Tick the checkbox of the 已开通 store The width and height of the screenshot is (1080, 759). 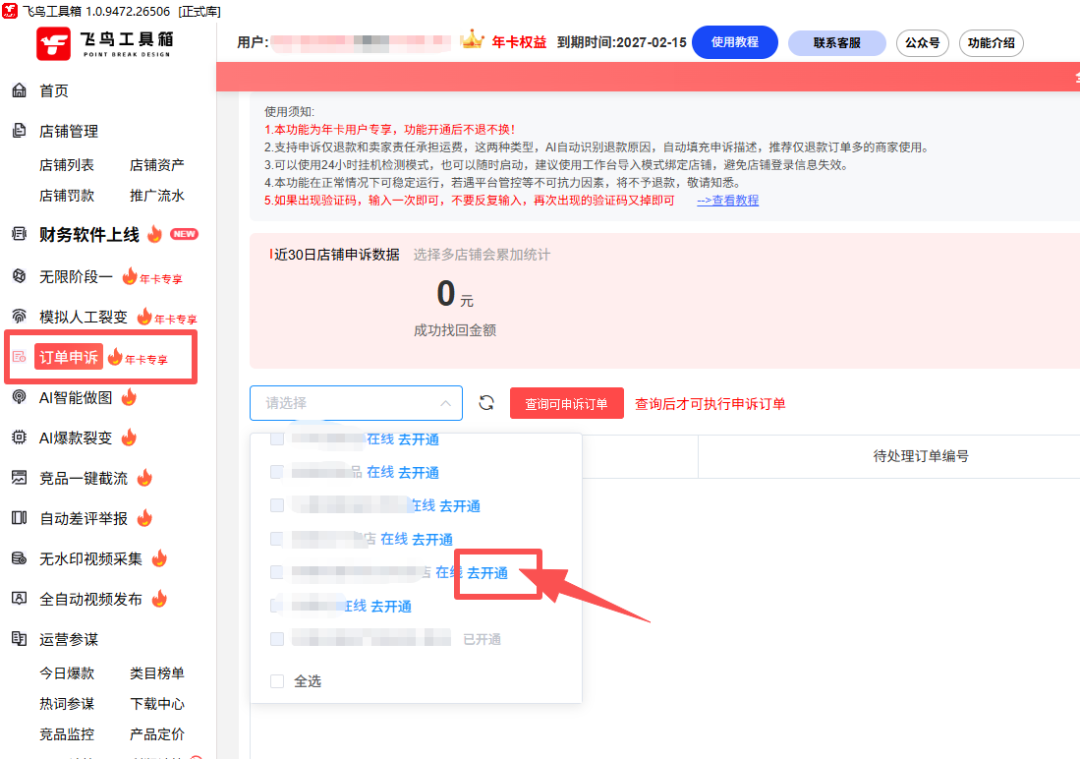pos(276,639)
